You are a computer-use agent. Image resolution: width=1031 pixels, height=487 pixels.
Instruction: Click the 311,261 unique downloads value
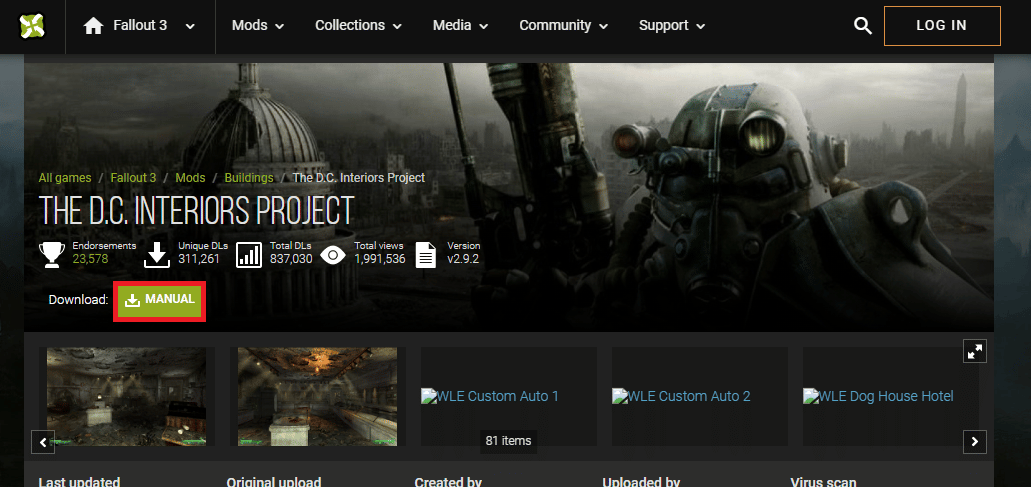[x=199, y=259]
